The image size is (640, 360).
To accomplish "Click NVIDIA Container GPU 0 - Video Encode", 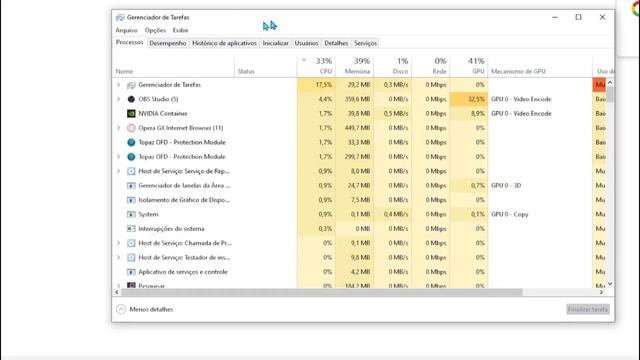I will (521, 113).
